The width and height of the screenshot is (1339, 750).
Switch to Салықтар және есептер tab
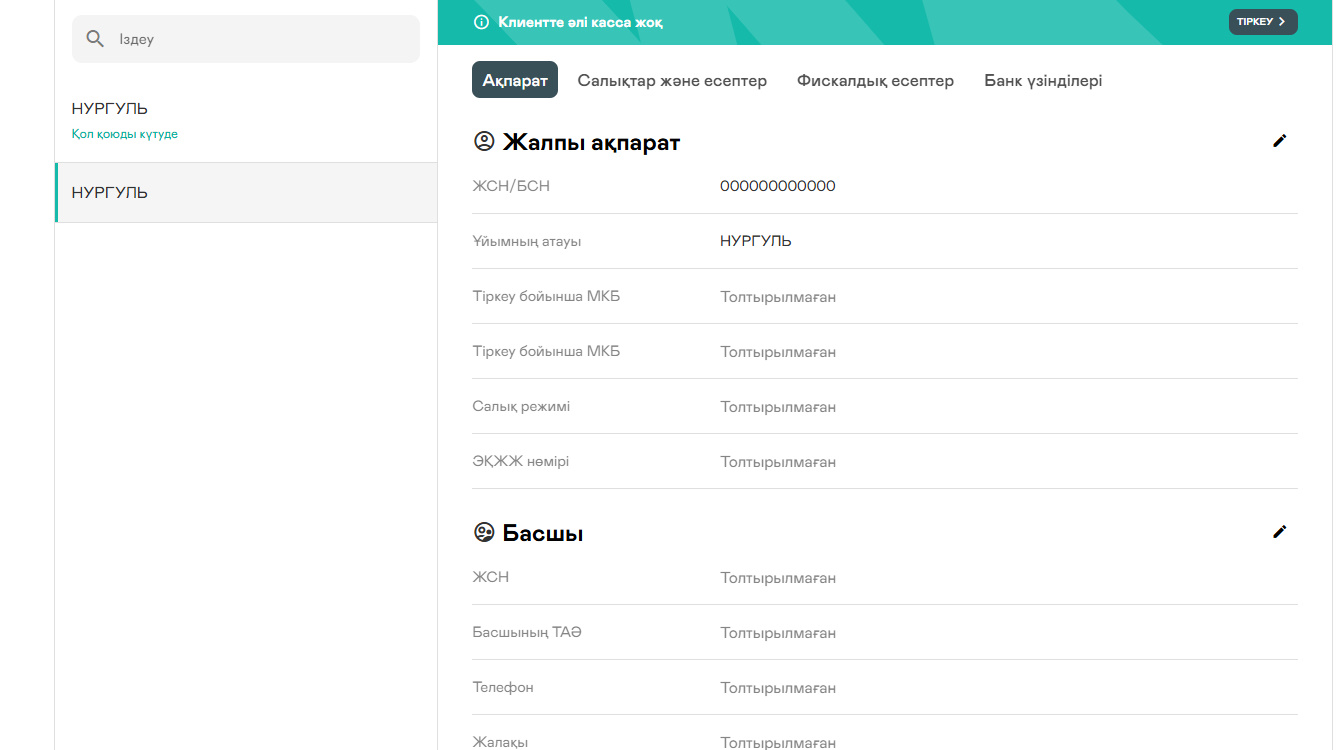coord(672,80)
